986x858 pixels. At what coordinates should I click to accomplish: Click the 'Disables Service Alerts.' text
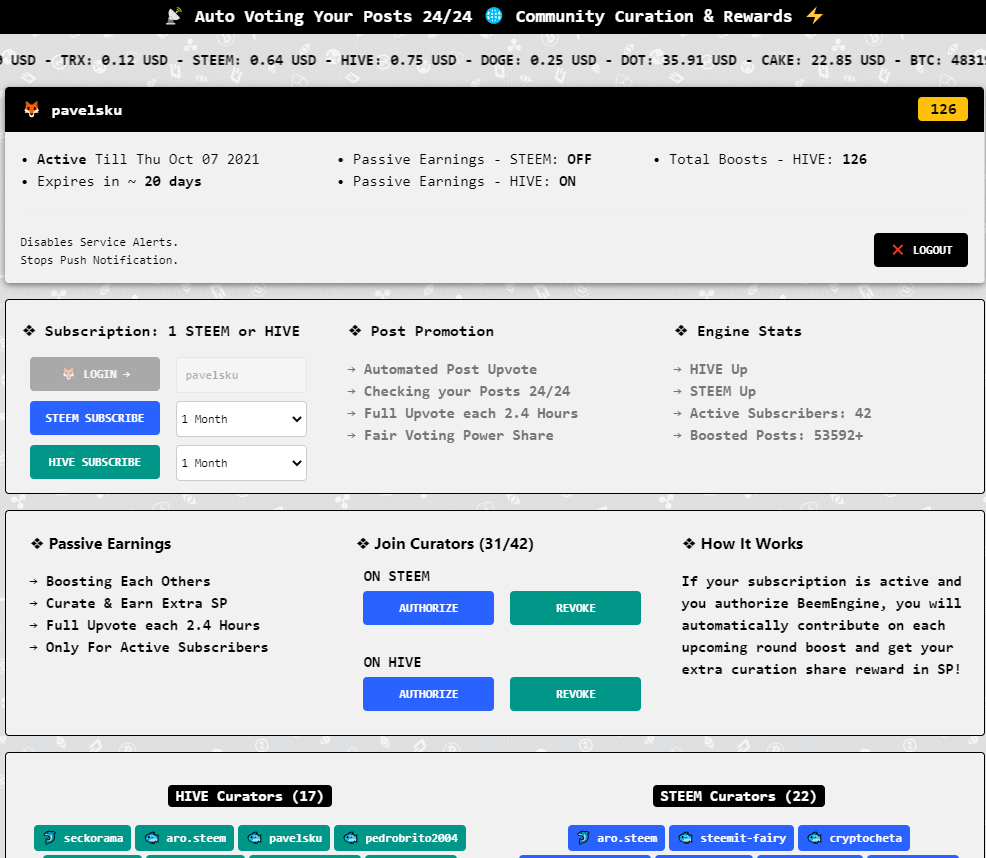(x=99, y=242)
